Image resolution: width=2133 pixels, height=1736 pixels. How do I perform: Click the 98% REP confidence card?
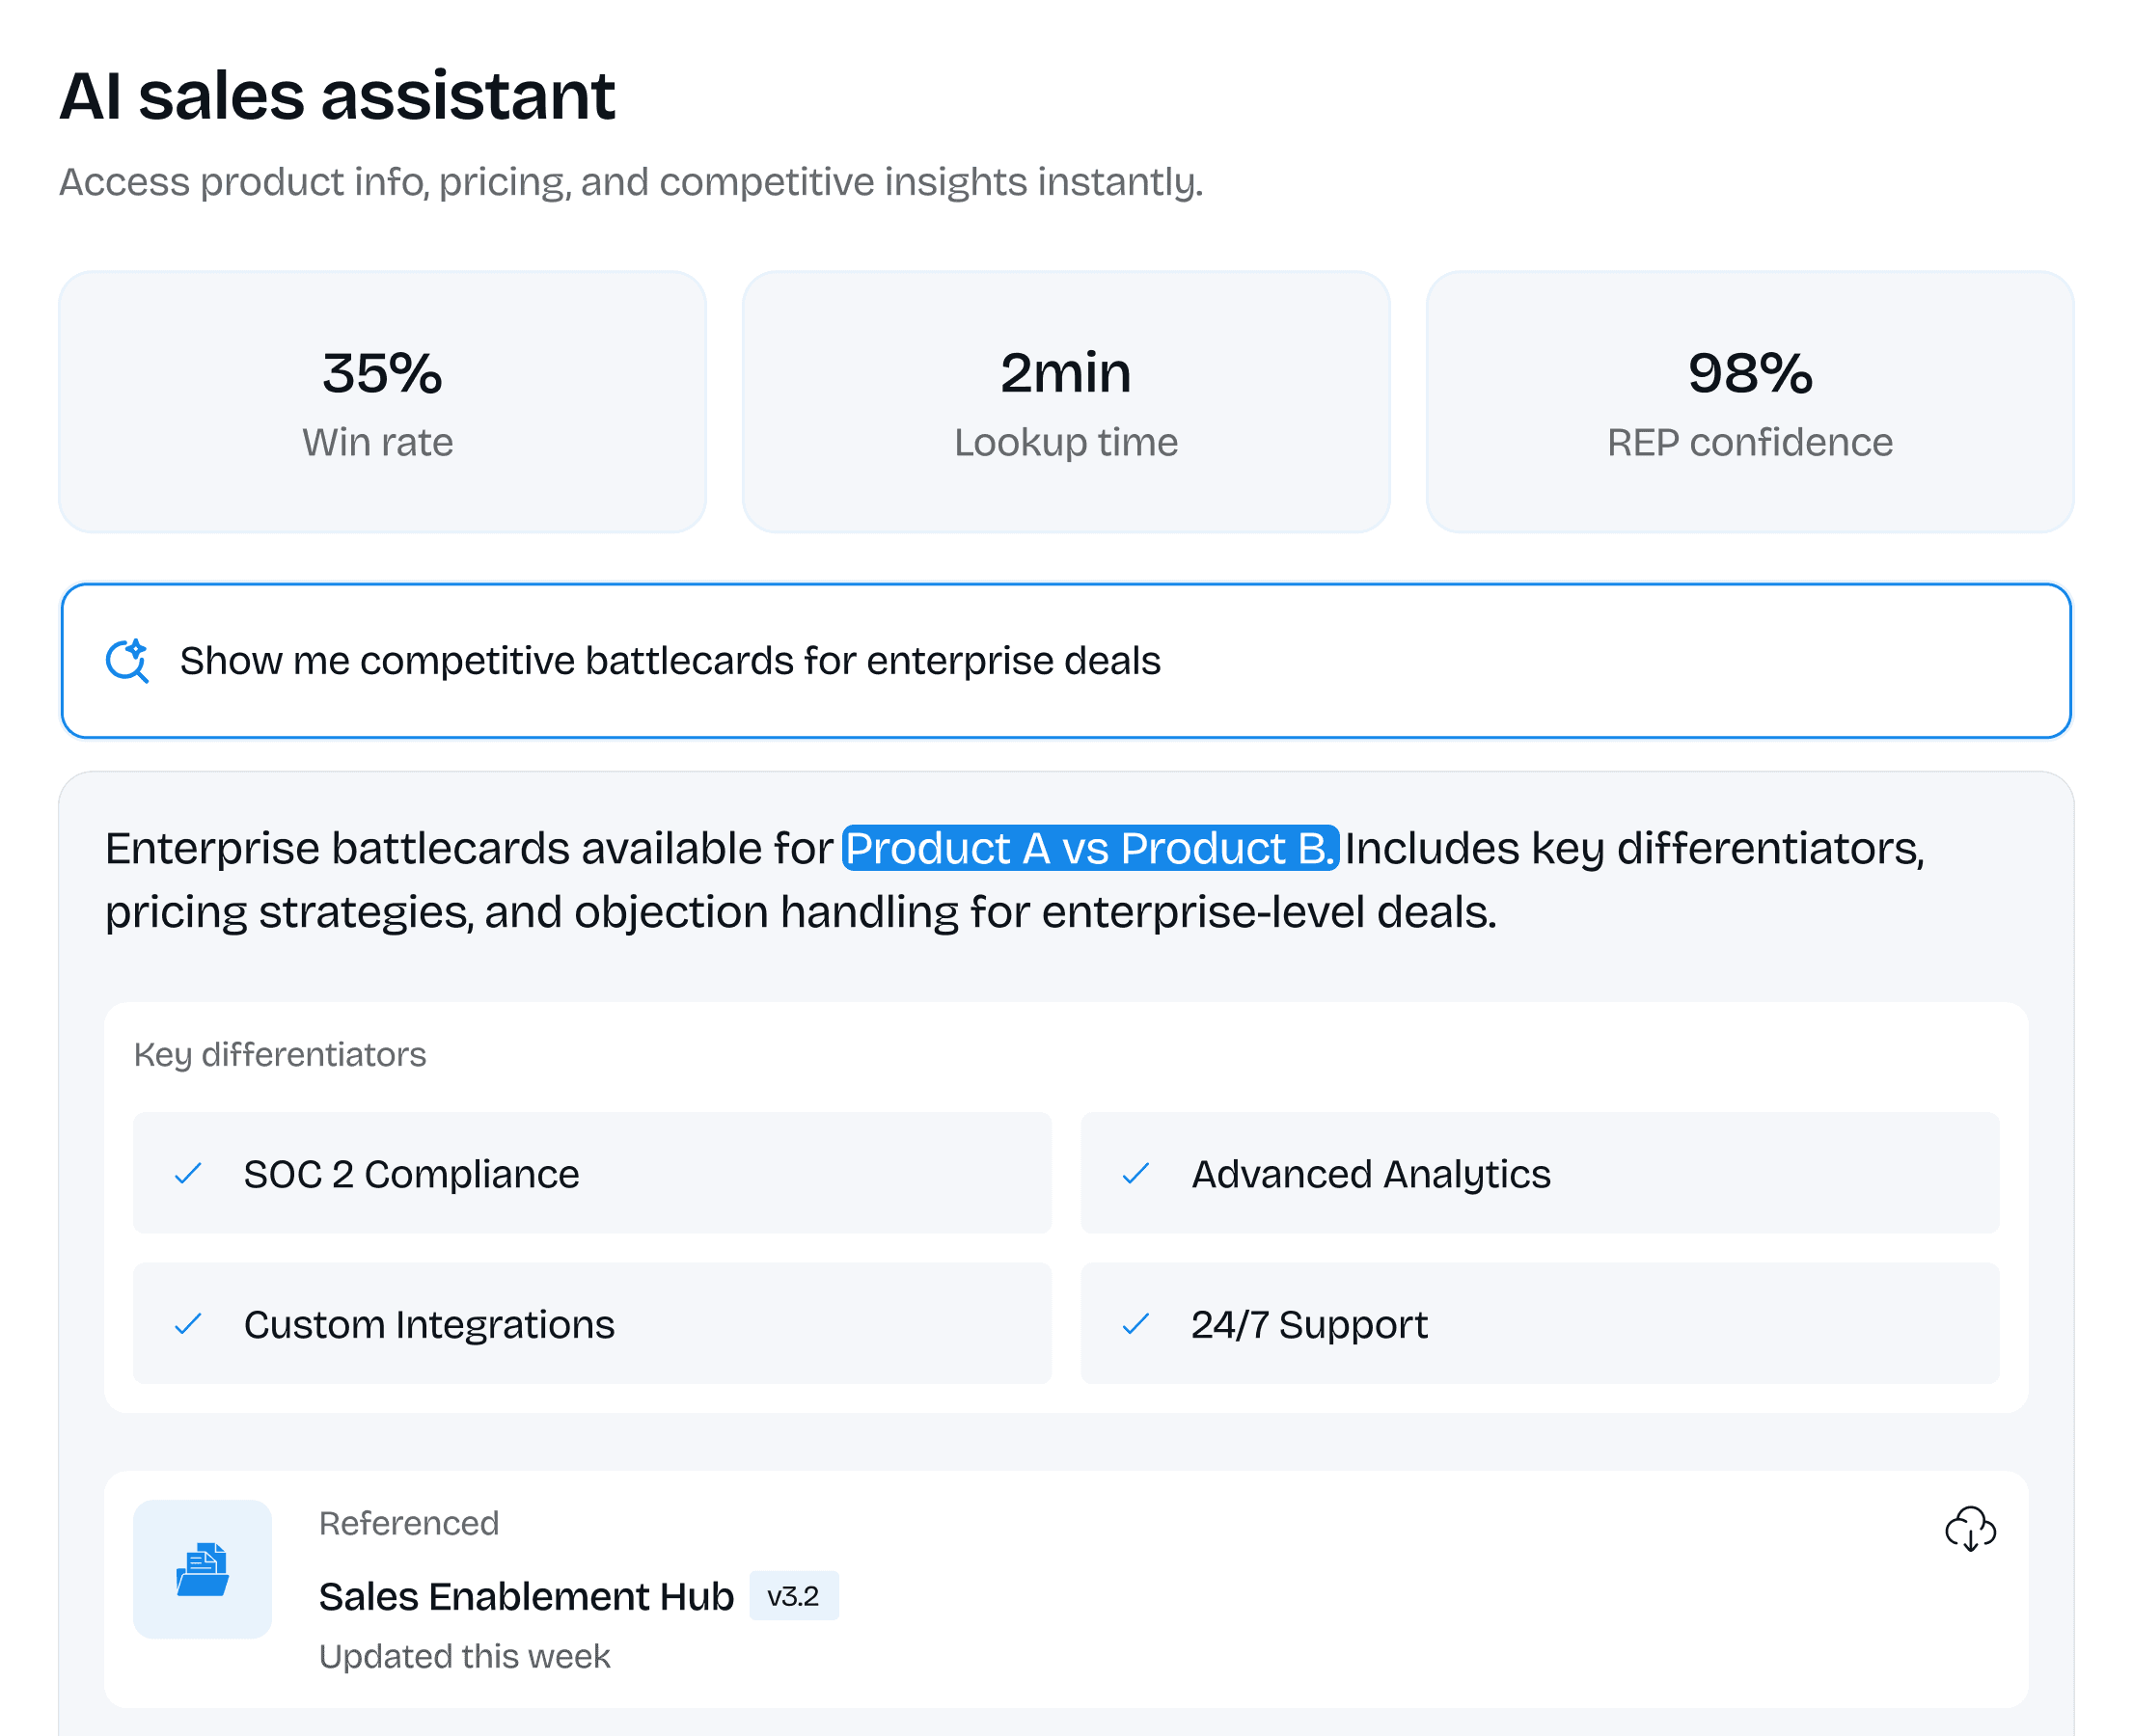click(1749, 402)
